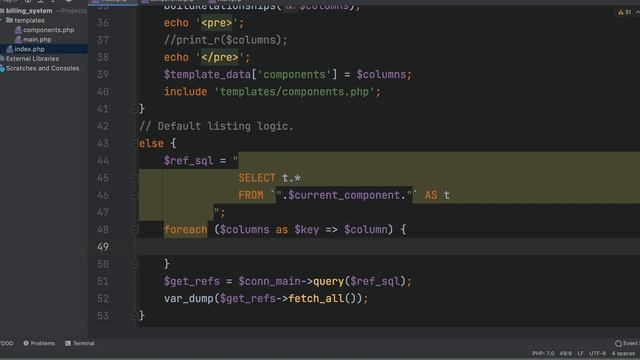Click the query method call on line 51
This screenshot has width=640, height=360.
(x=329, y=281)
